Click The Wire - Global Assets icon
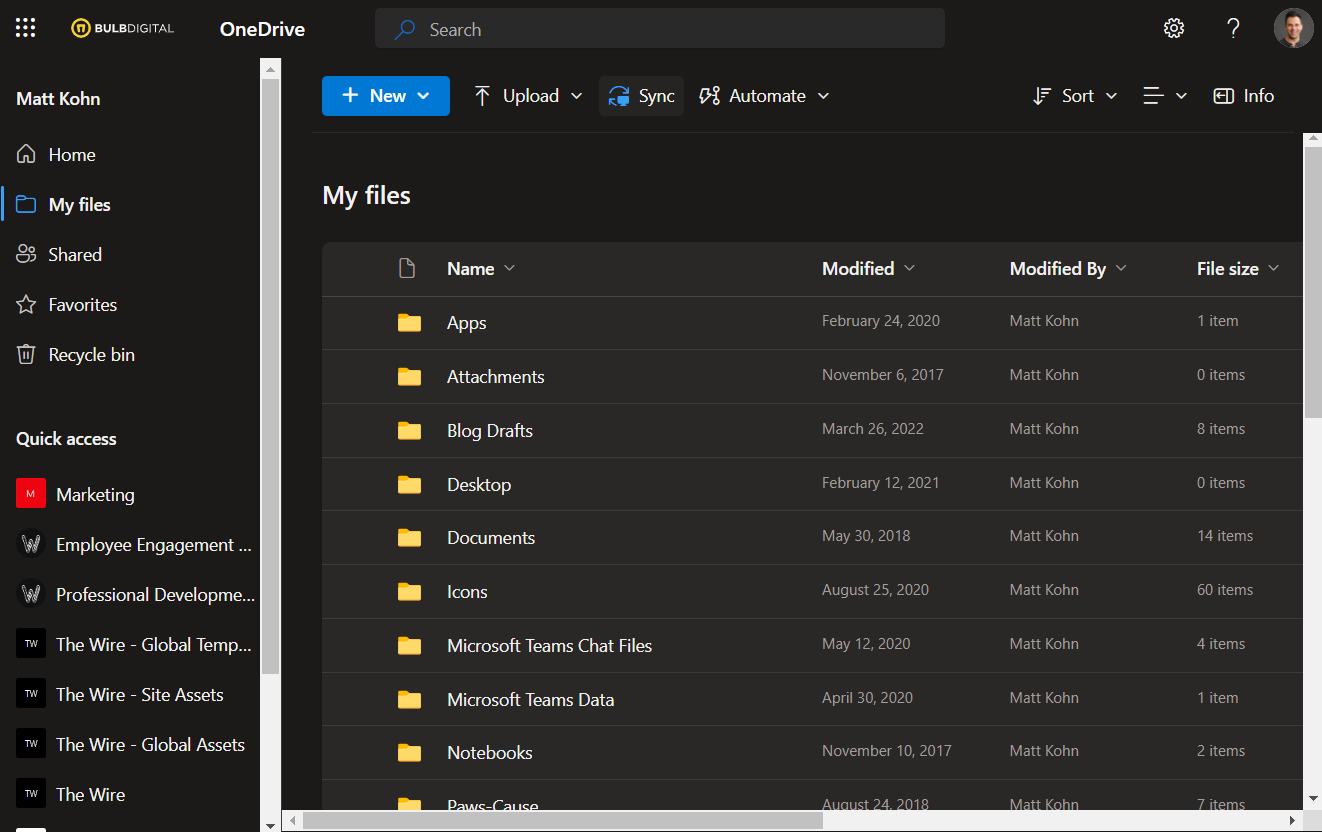This screenshot has width=1322, height=832. pos(31,744)
